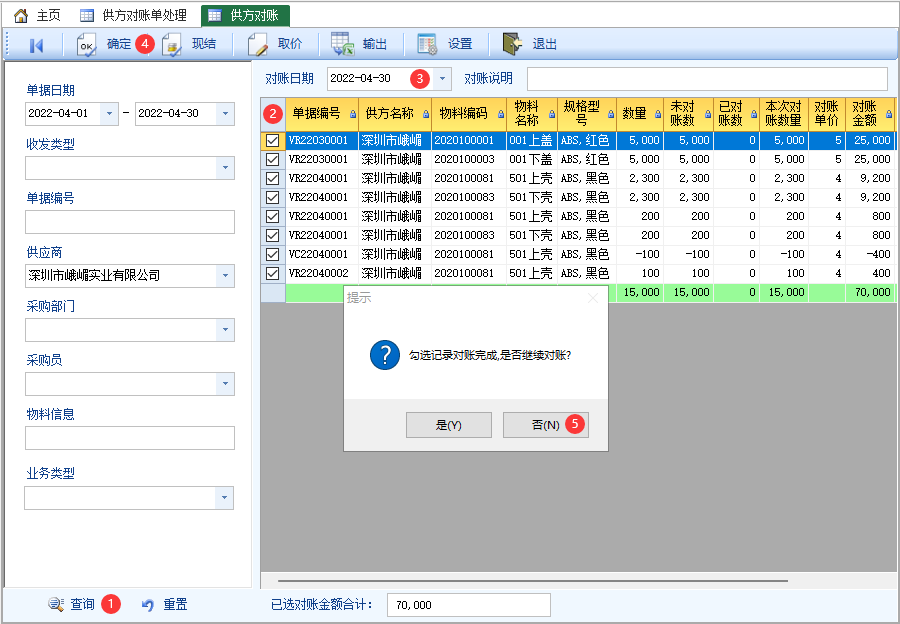The height and width of the screenshot is (624, 900).
Task: Close the 提示 dialog with X
Action: point(593,297)
